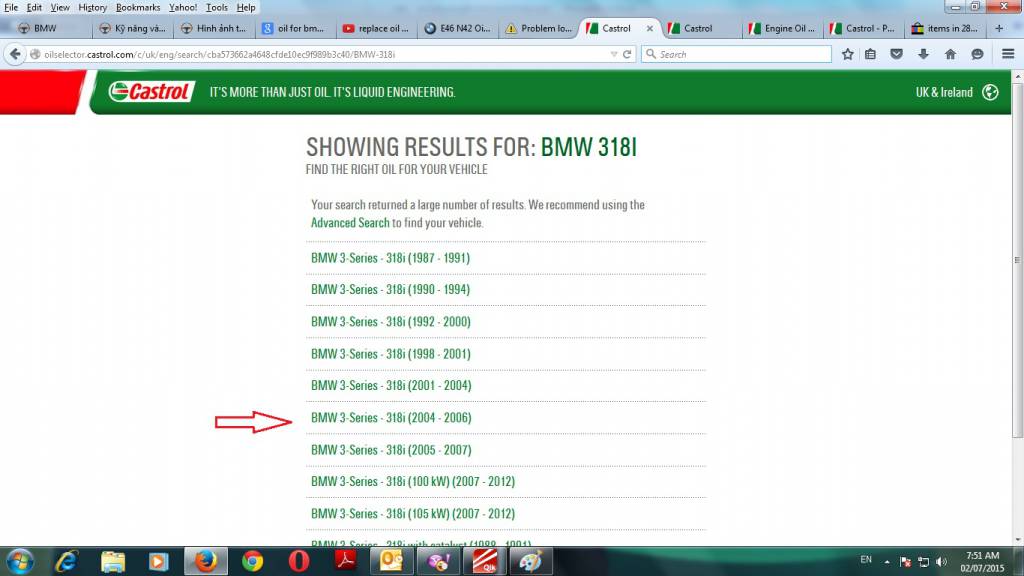
Task: Open the History menu
Action: pyautogui.click(x=93, y=8)
